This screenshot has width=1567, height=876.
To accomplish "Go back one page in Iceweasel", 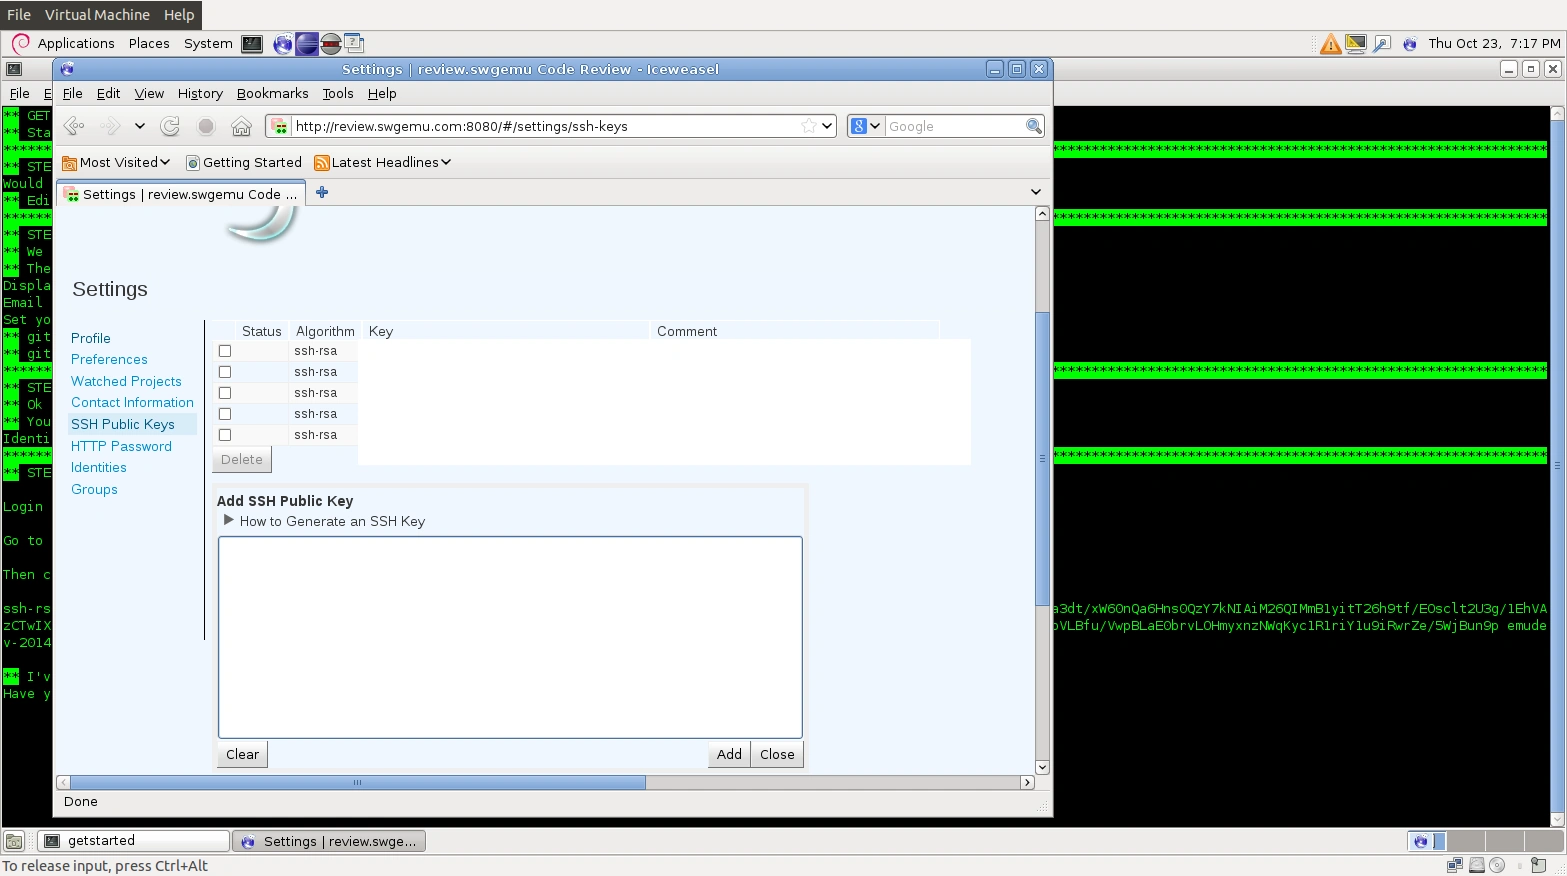I will [74, 126].
